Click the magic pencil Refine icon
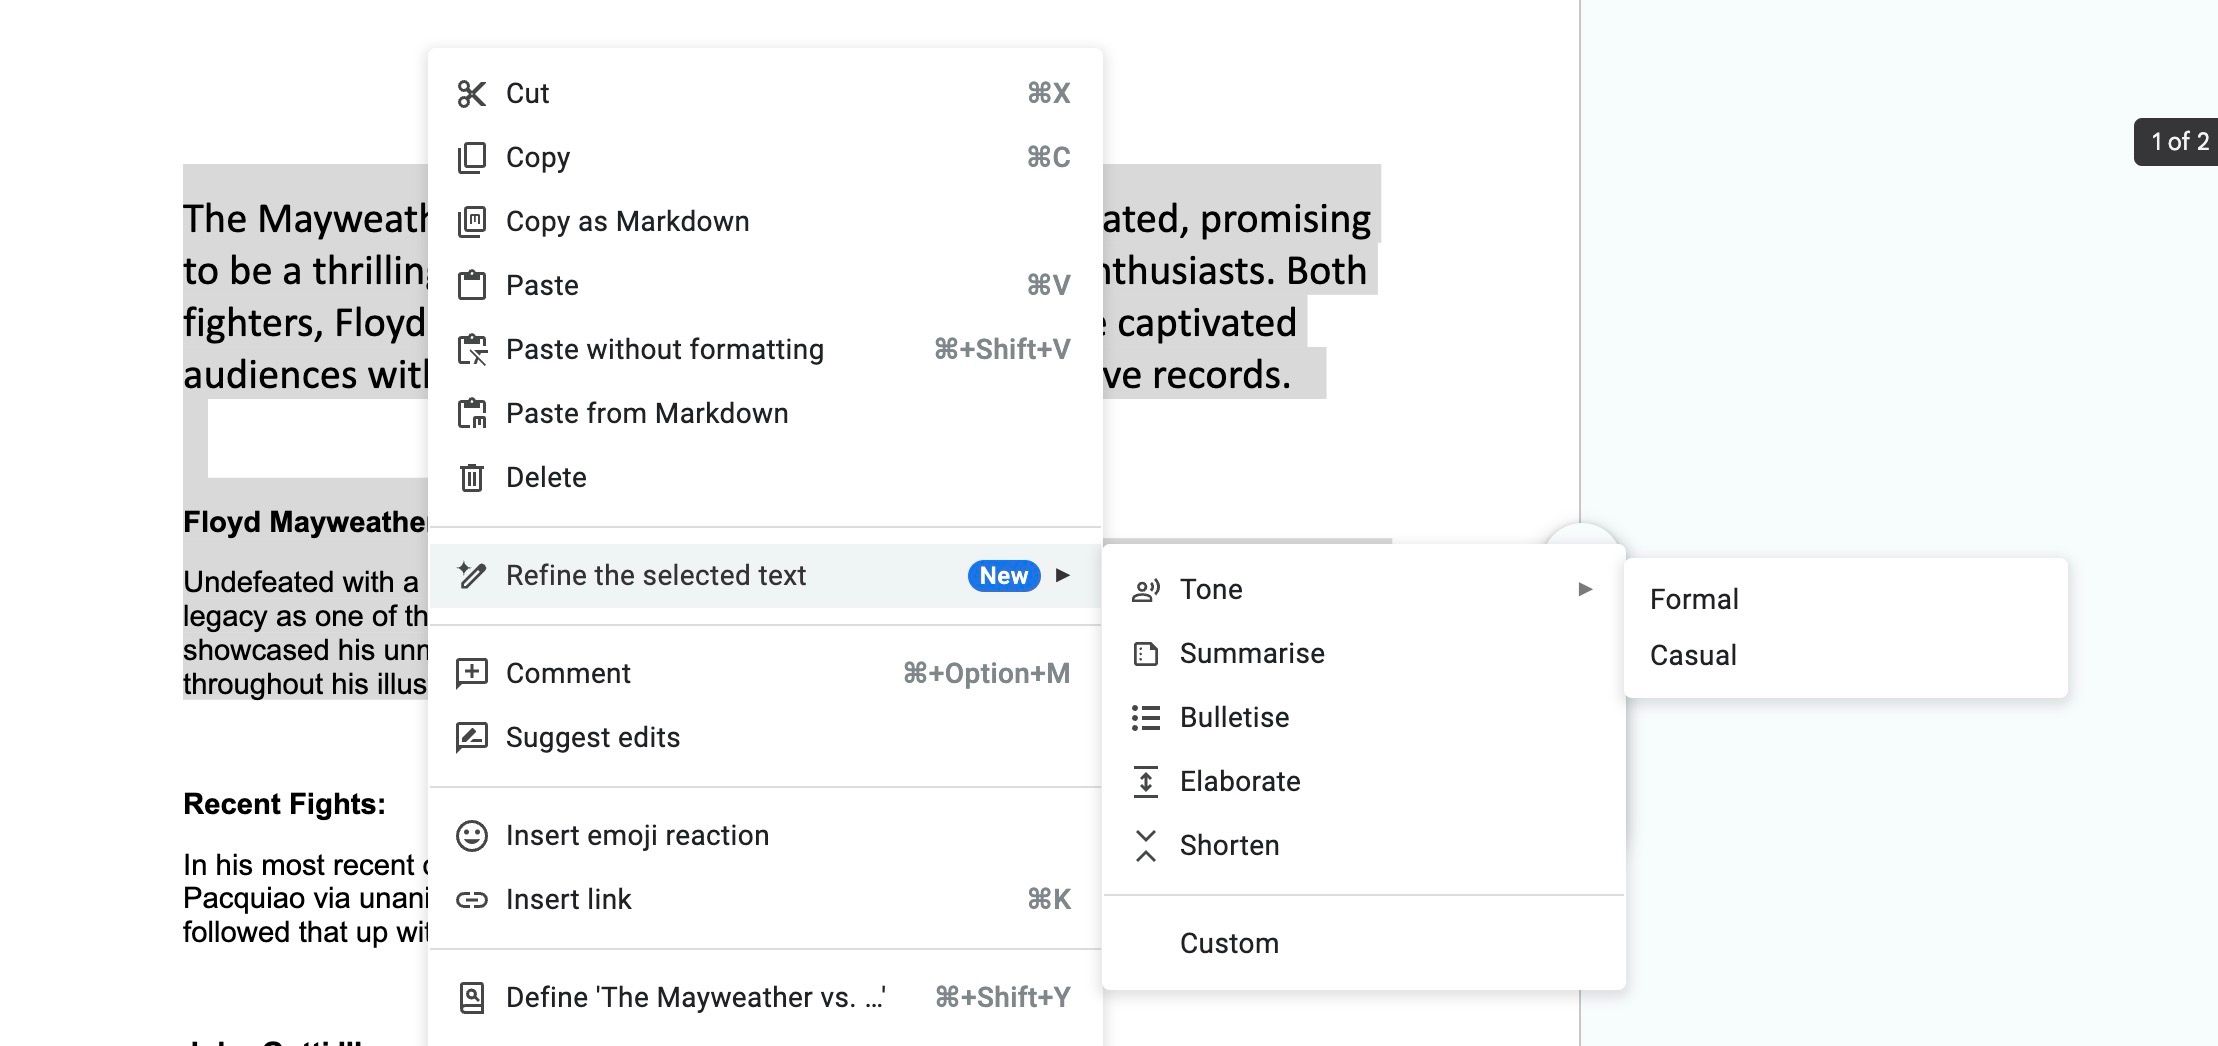This screenshot has width=2218, height=1046. [471, 576]
